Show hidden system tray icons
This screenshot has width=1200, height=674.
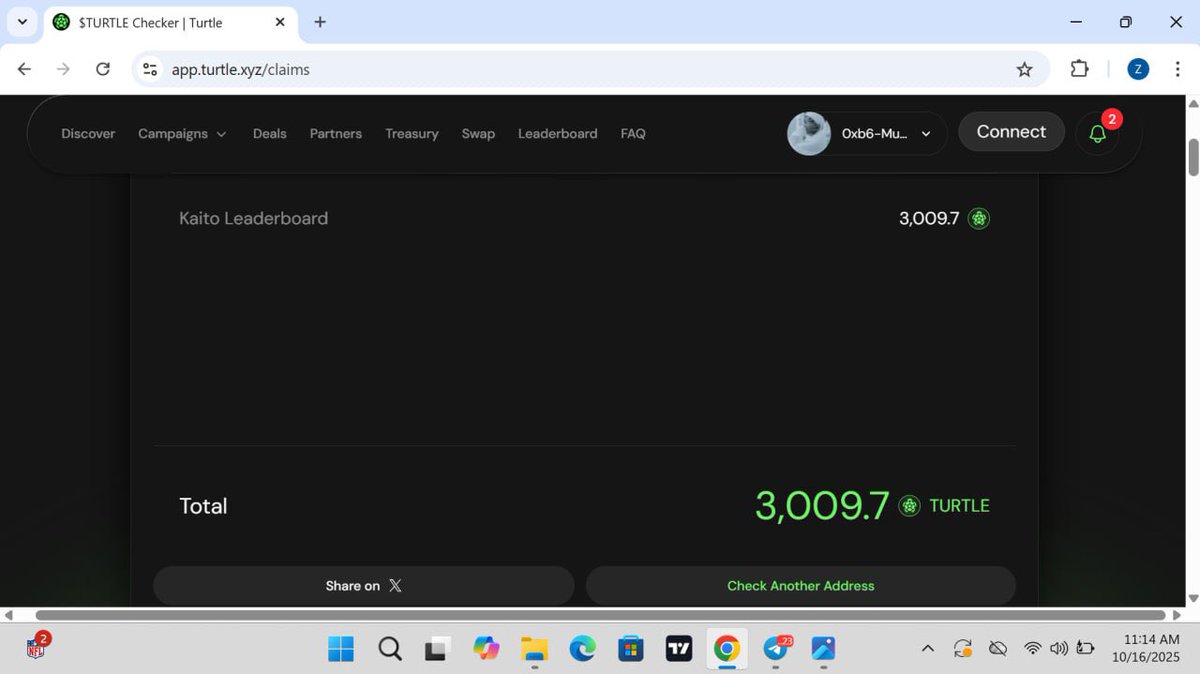point(927,649)
